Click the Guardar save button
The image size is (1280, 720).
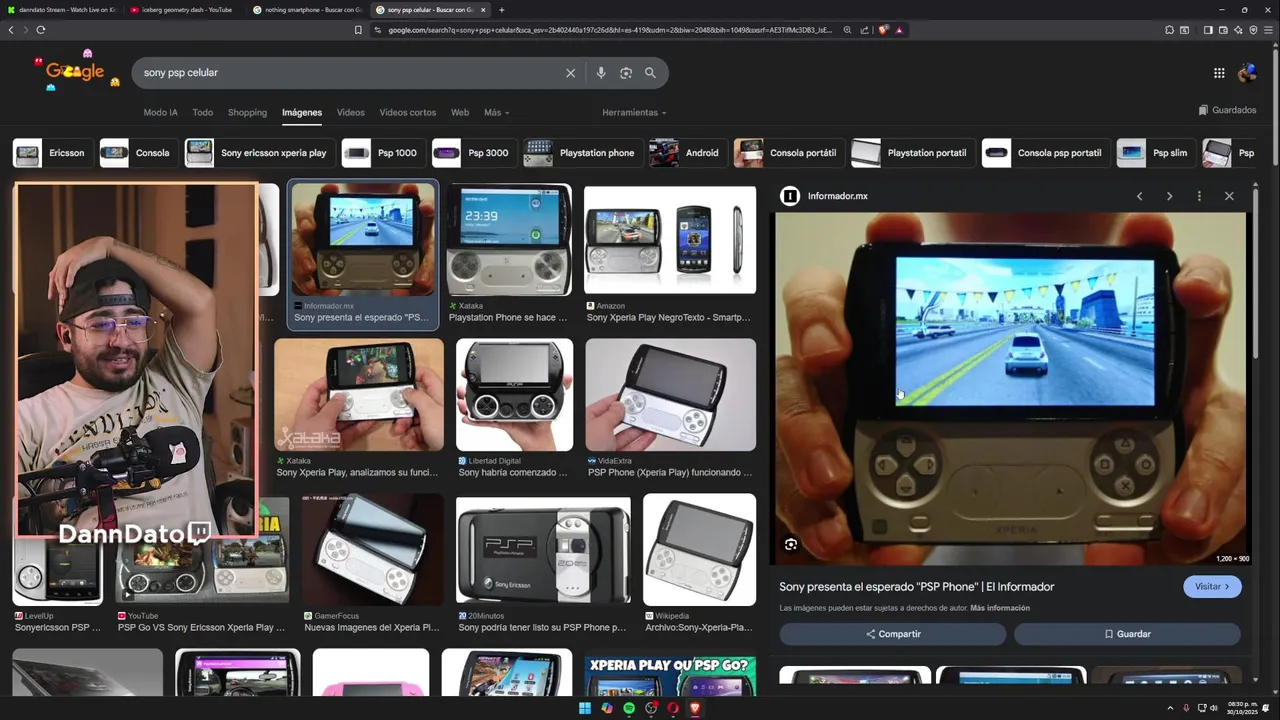1127,634
